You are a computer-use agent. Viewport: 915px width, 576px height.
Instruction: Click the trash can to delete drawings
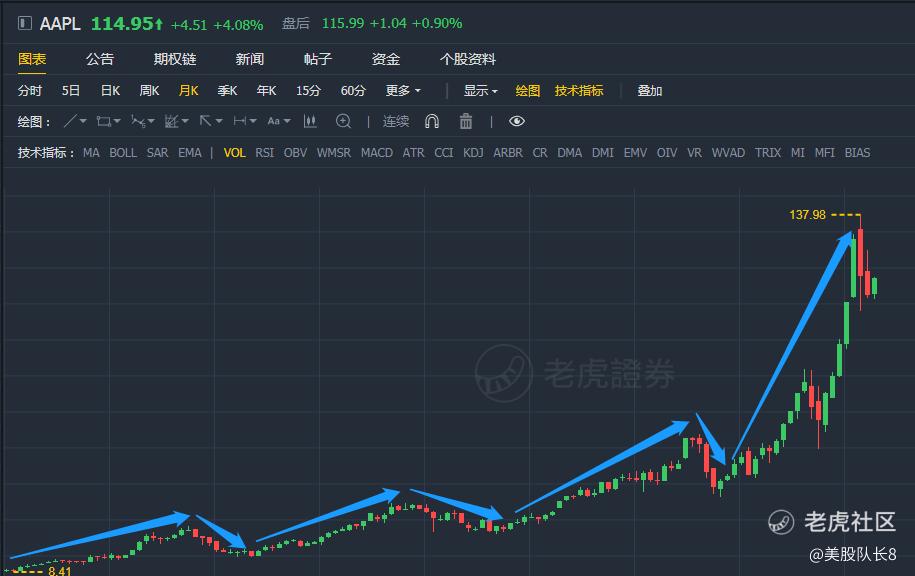(466, 121)
